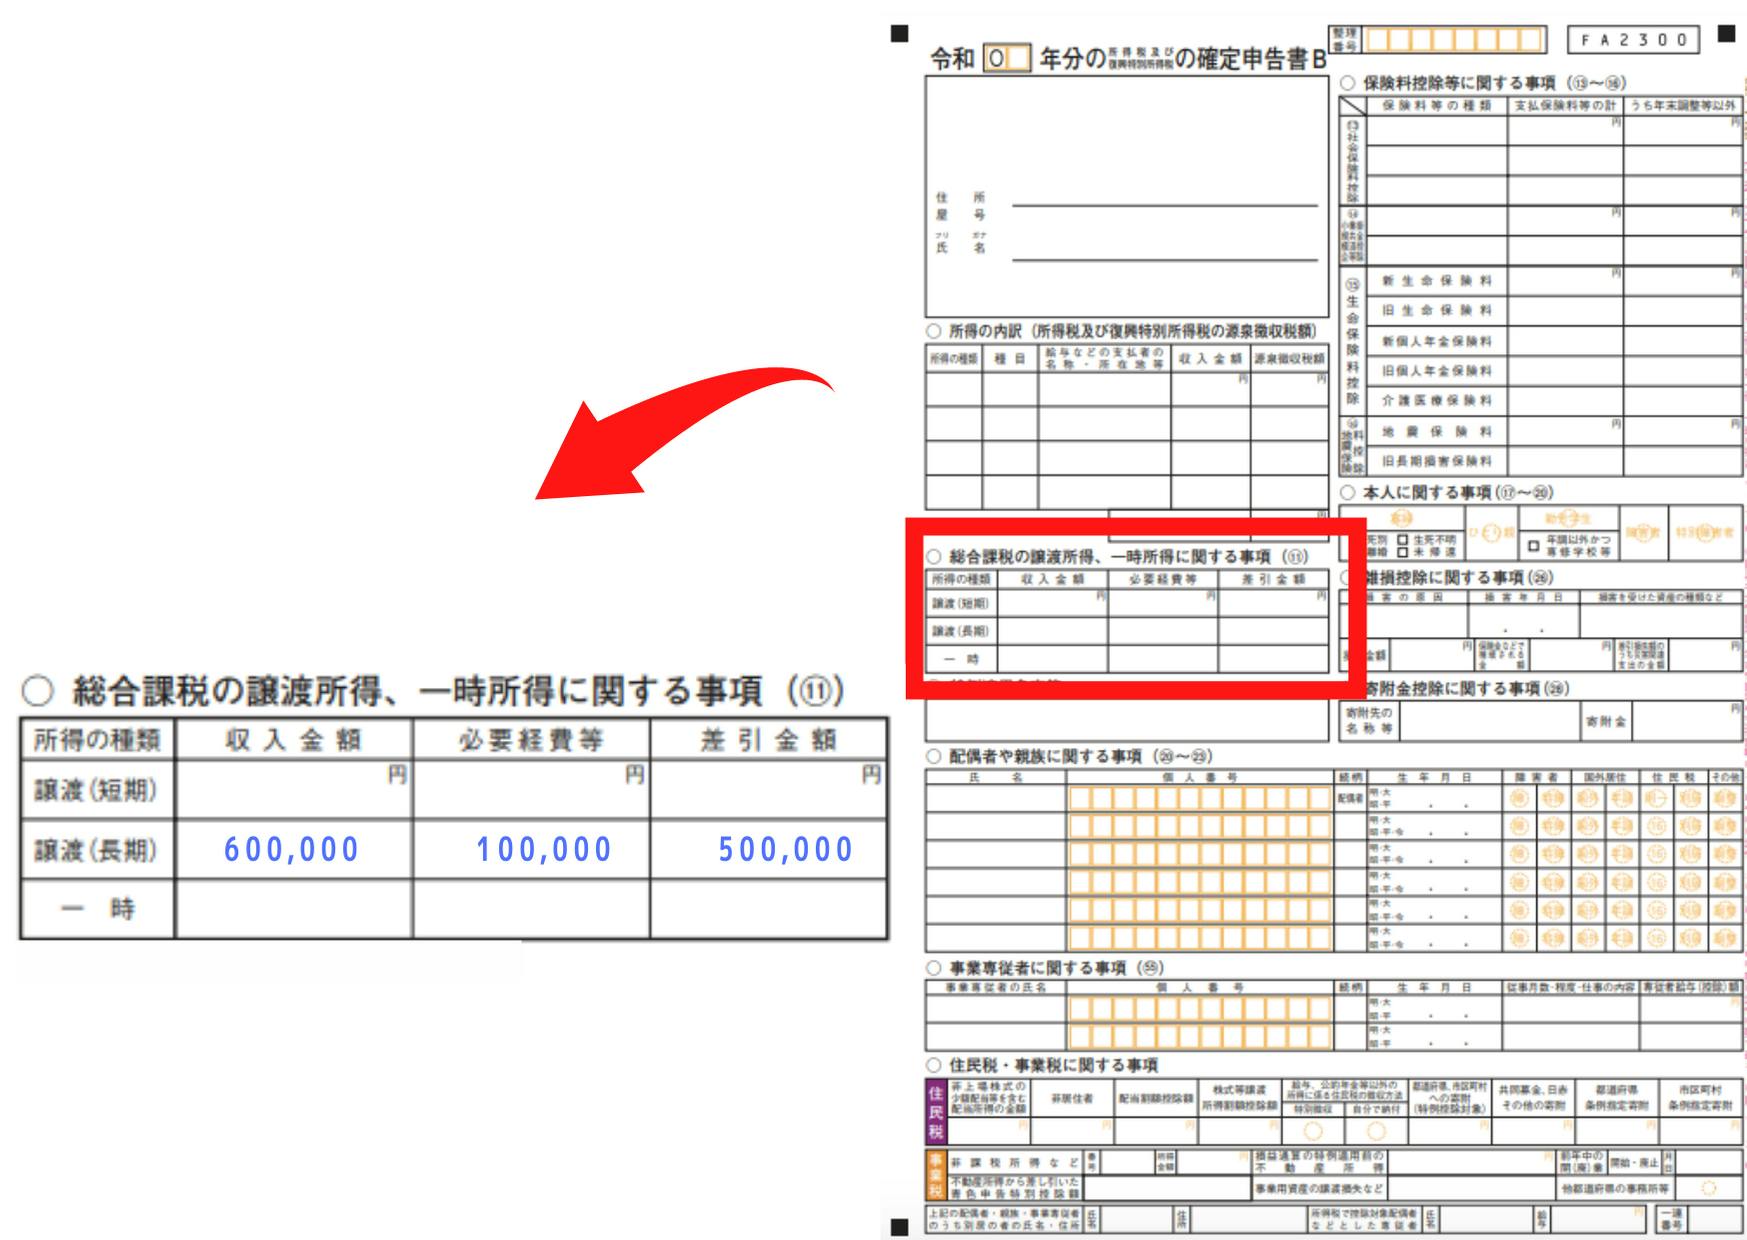Click the 整理番号 box row at the top
Image resolution: width=1747 pixels, height=1240 pixels.
point(1455,40)
